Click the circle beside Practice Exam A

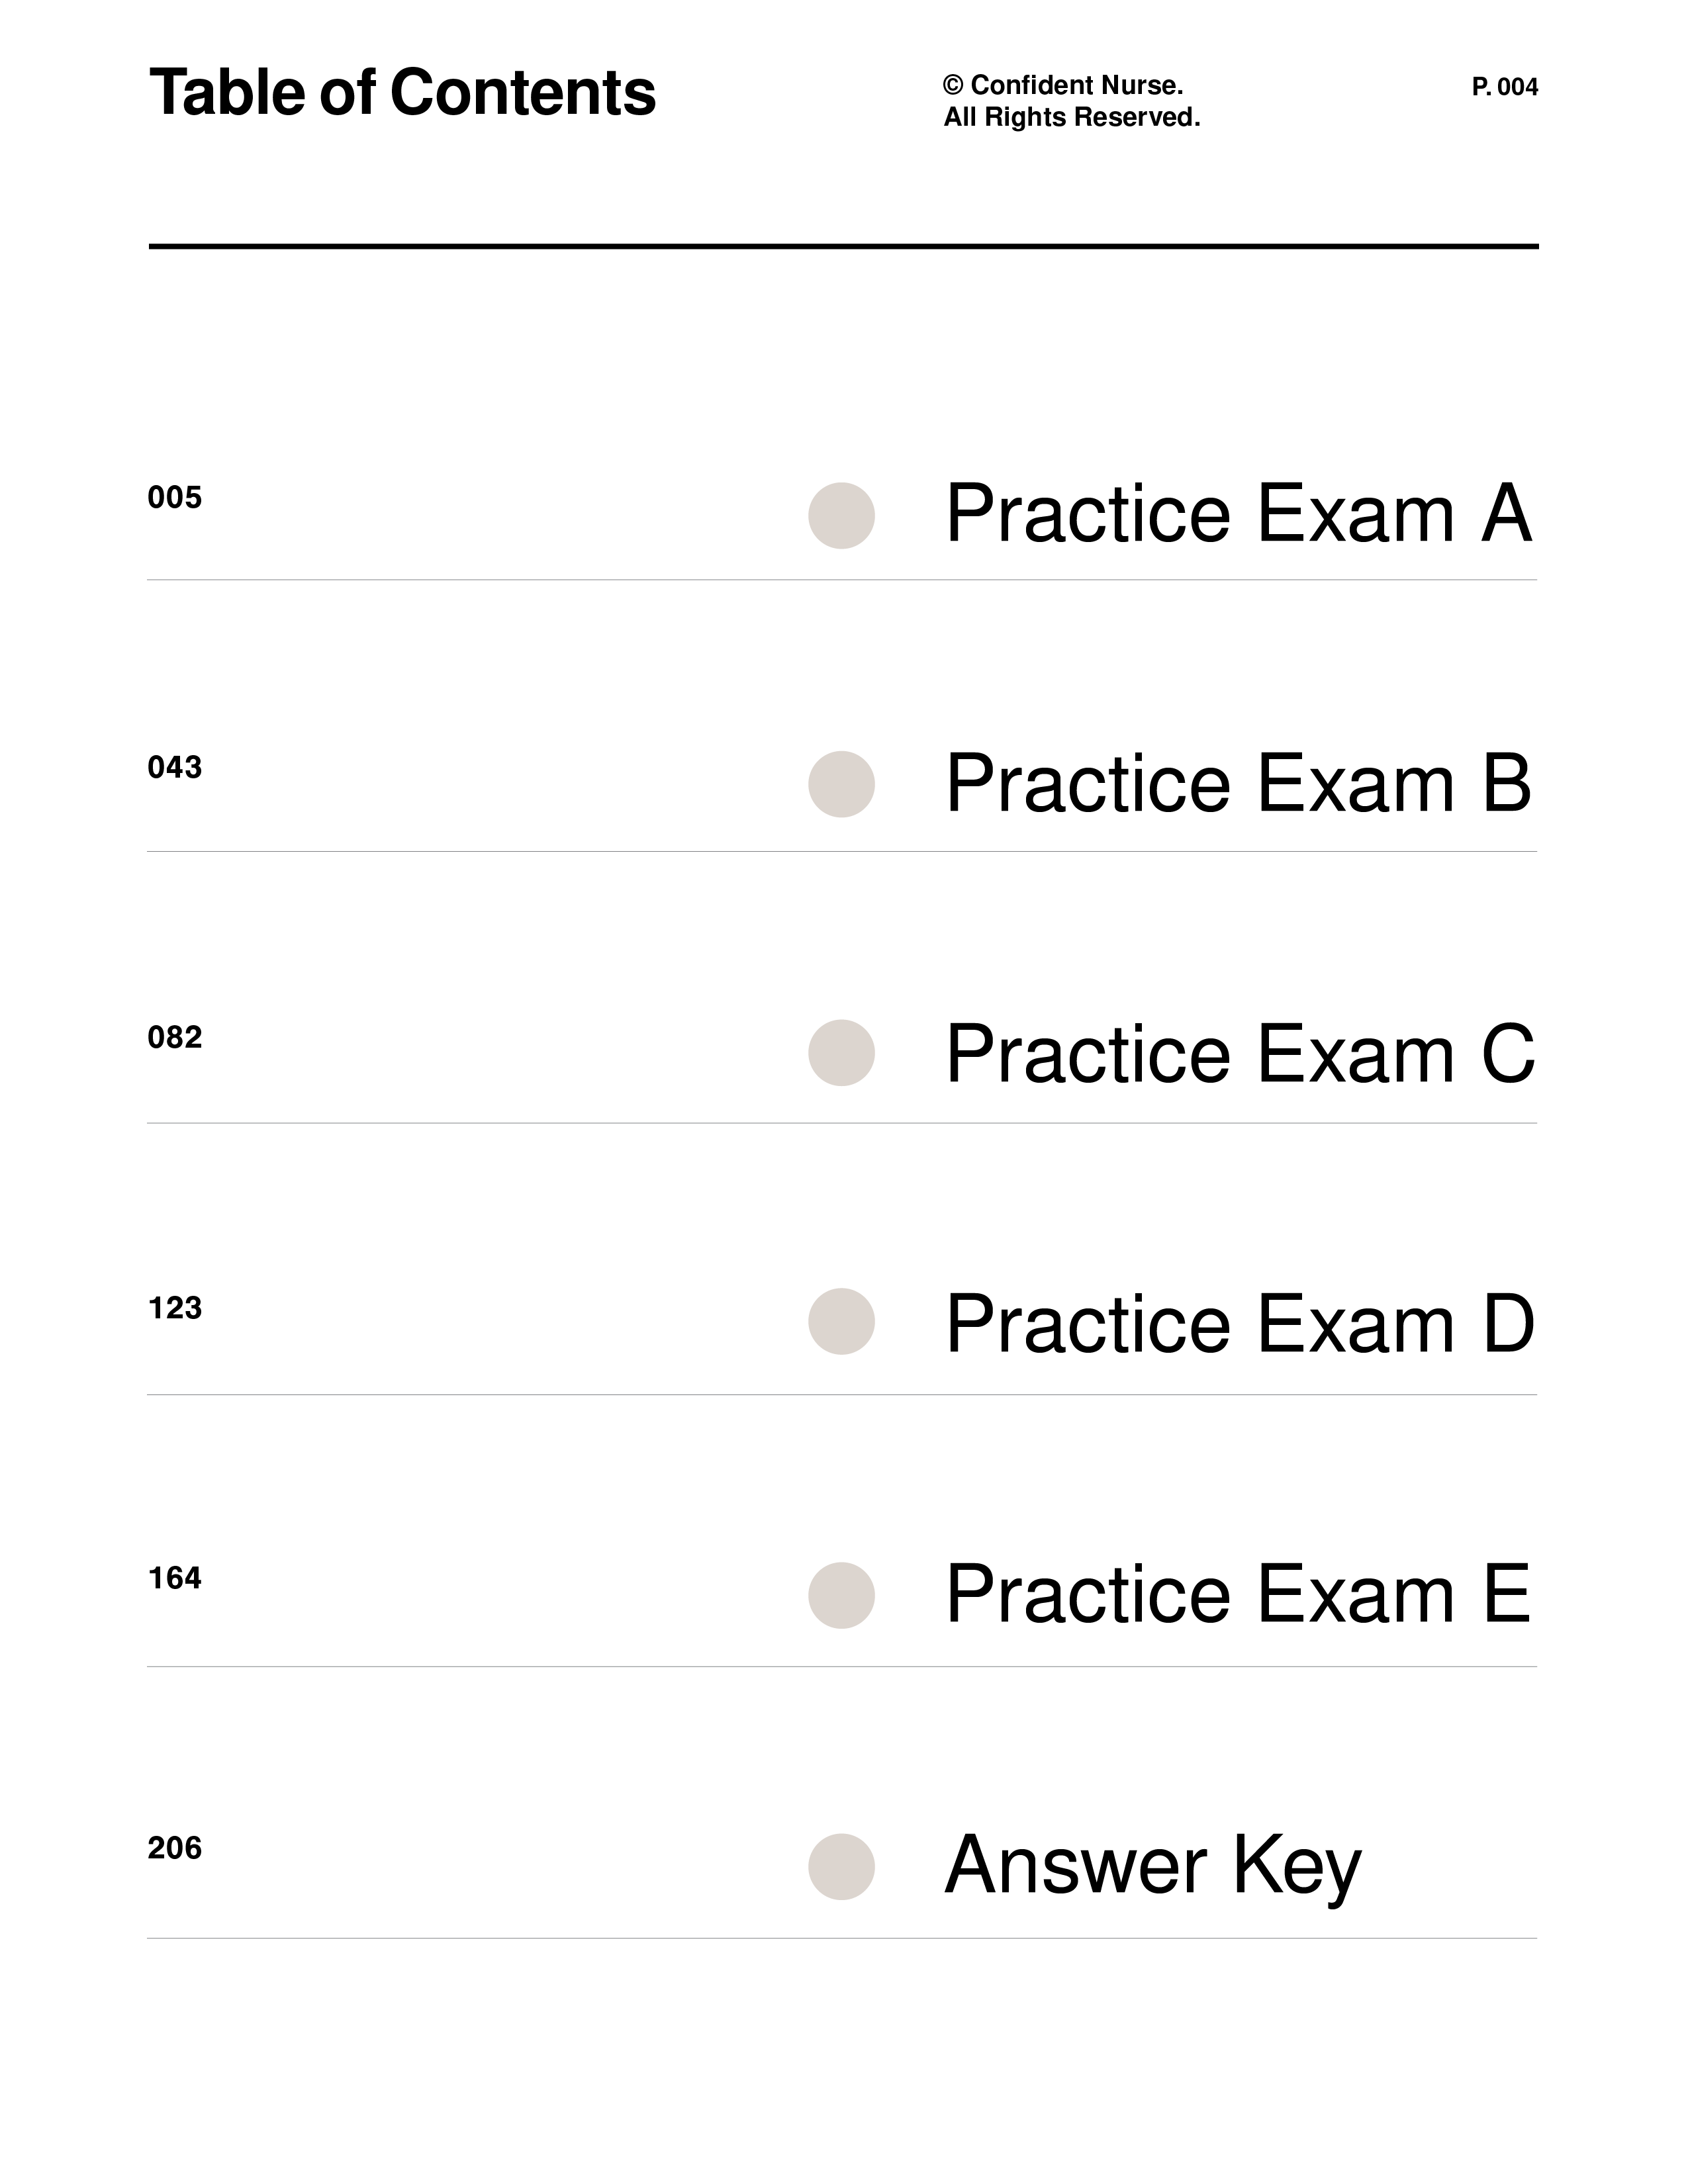[841, 516]
